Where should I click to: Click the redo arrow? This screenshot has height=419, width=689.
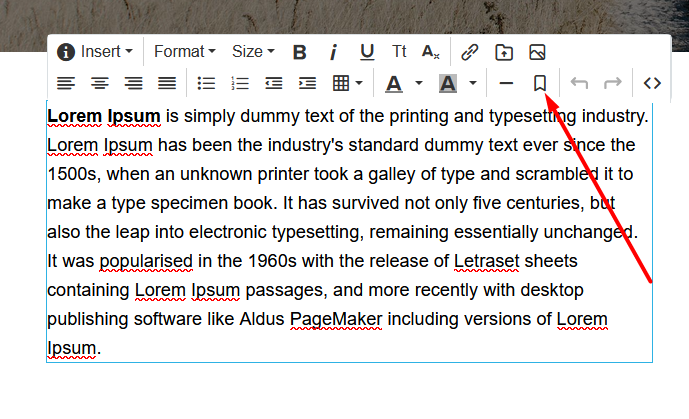(613, 83)
